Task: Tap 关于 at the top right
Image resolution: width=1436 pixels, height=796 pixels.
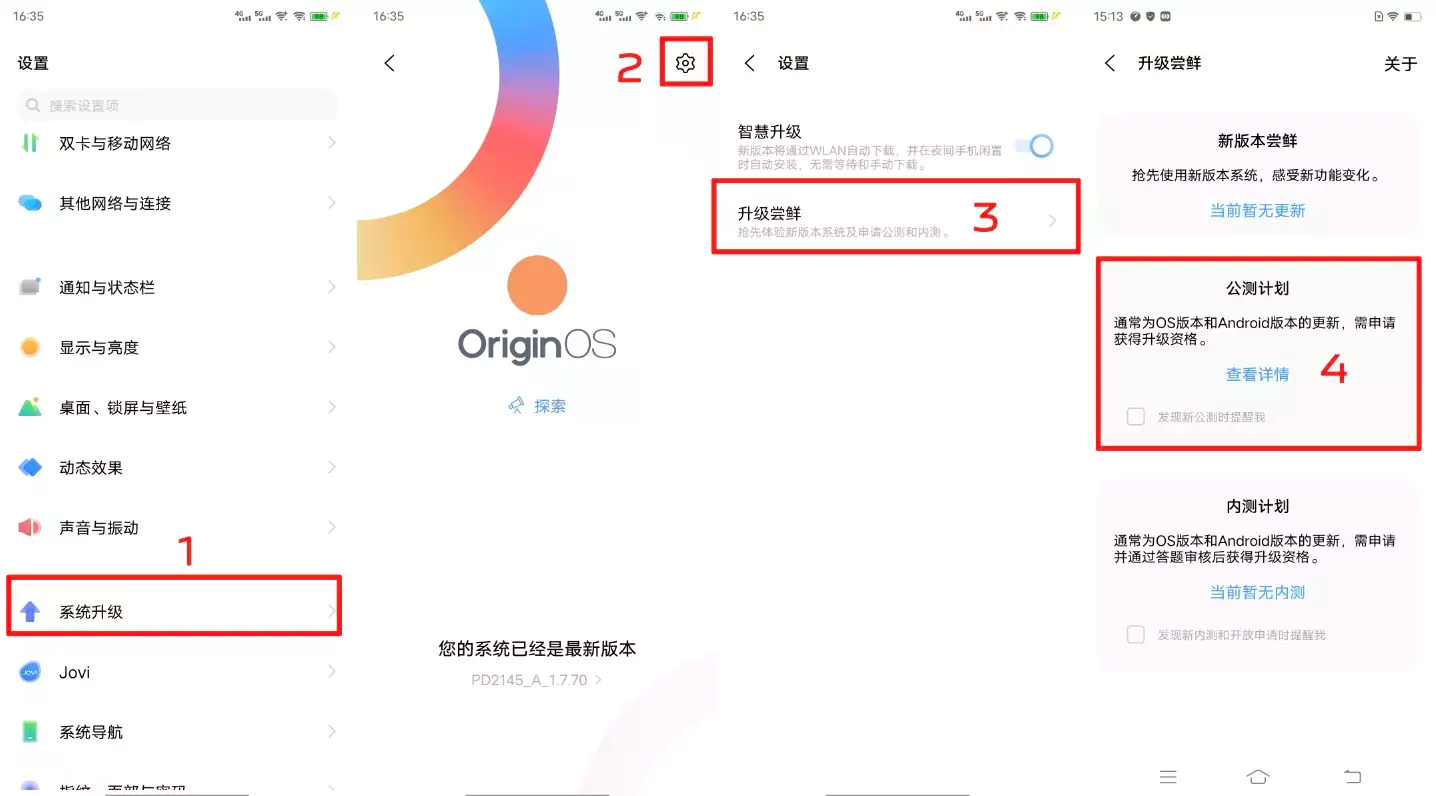Action: pos(1400,63)
